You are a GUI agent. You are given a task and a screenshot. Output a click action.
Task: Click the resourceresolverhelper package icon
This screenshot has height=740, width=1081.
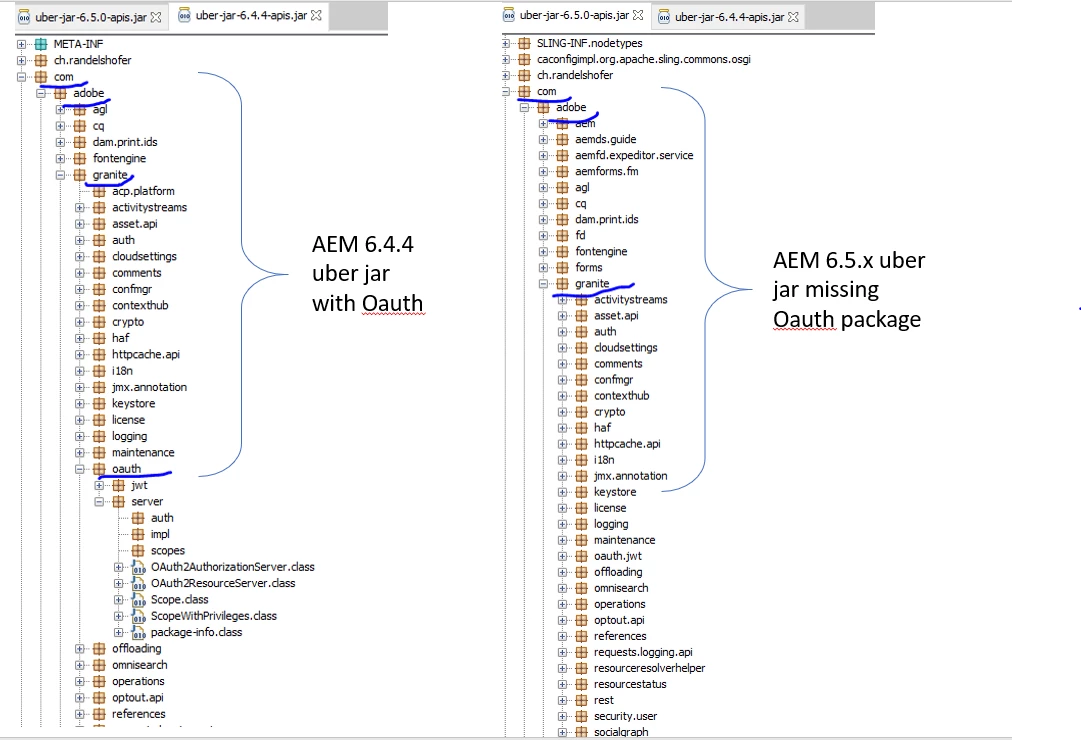581,668
